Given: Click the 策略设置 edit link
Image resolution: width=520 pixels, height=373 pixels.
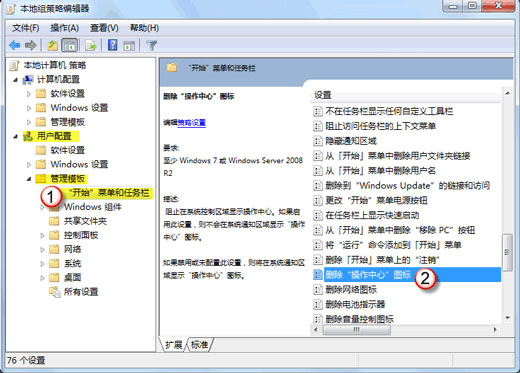Looking at the screenshot, I should 191,123.
